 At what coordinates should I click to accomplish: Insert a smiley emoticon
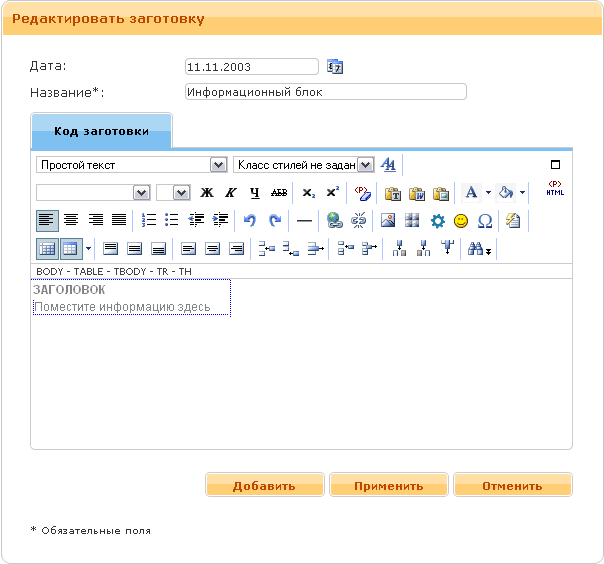pos(461,220)
